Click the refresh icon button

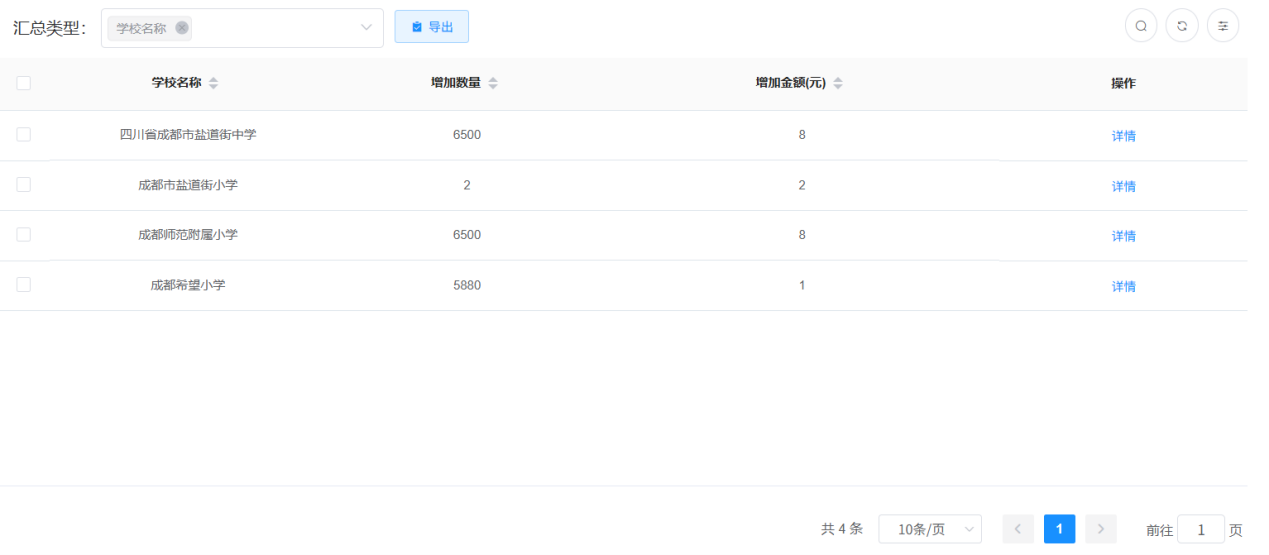pyautogui.click(x=1182, y=26)
